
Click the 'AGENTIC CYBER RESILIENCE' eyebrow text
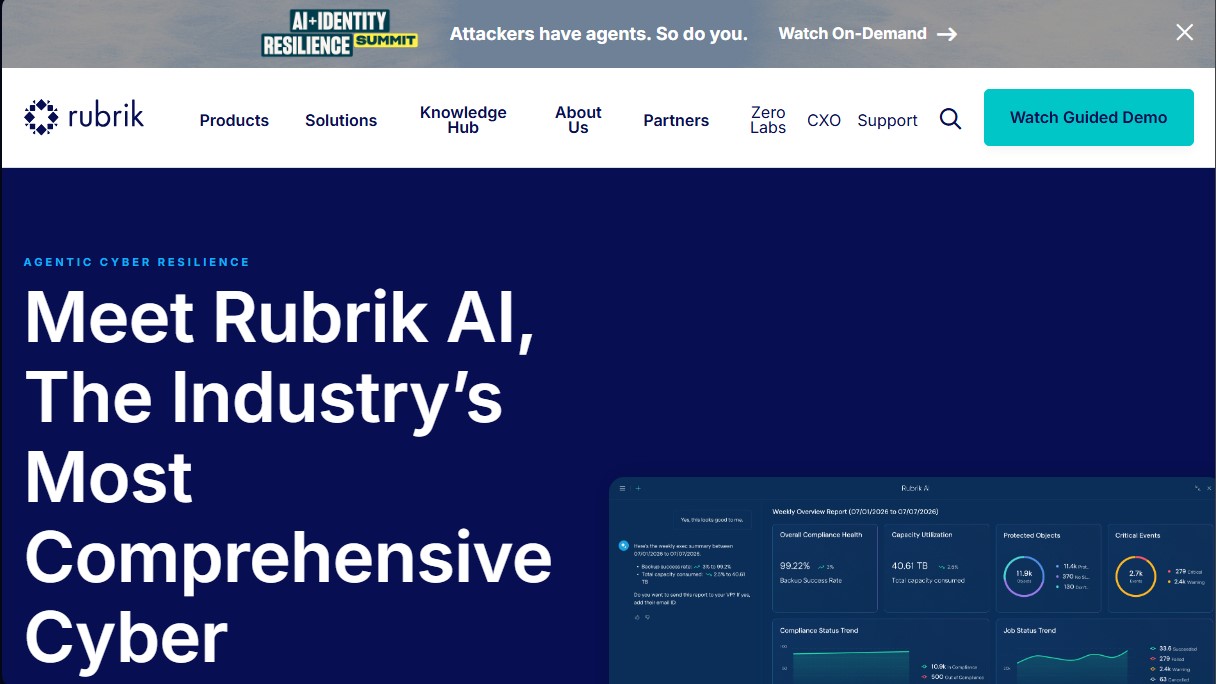coord(136,262)
